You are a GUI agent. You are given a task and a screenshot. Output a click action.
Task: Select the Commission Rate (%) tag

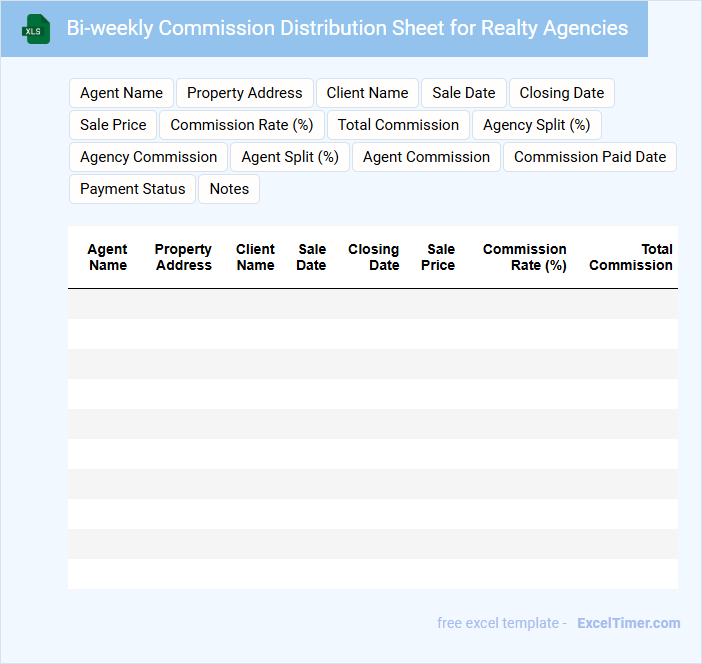[242, 125]
